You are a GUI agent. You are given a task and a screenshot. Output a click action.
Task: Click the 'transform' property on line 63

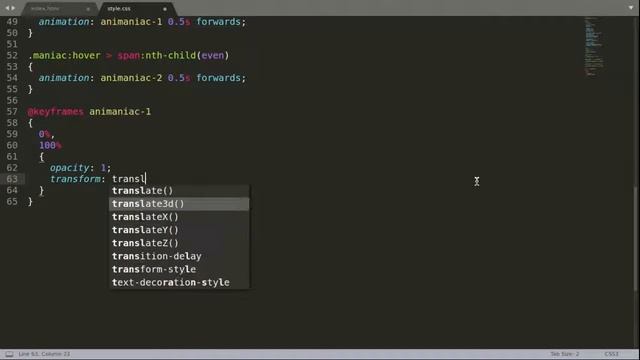tap(75, 179)
